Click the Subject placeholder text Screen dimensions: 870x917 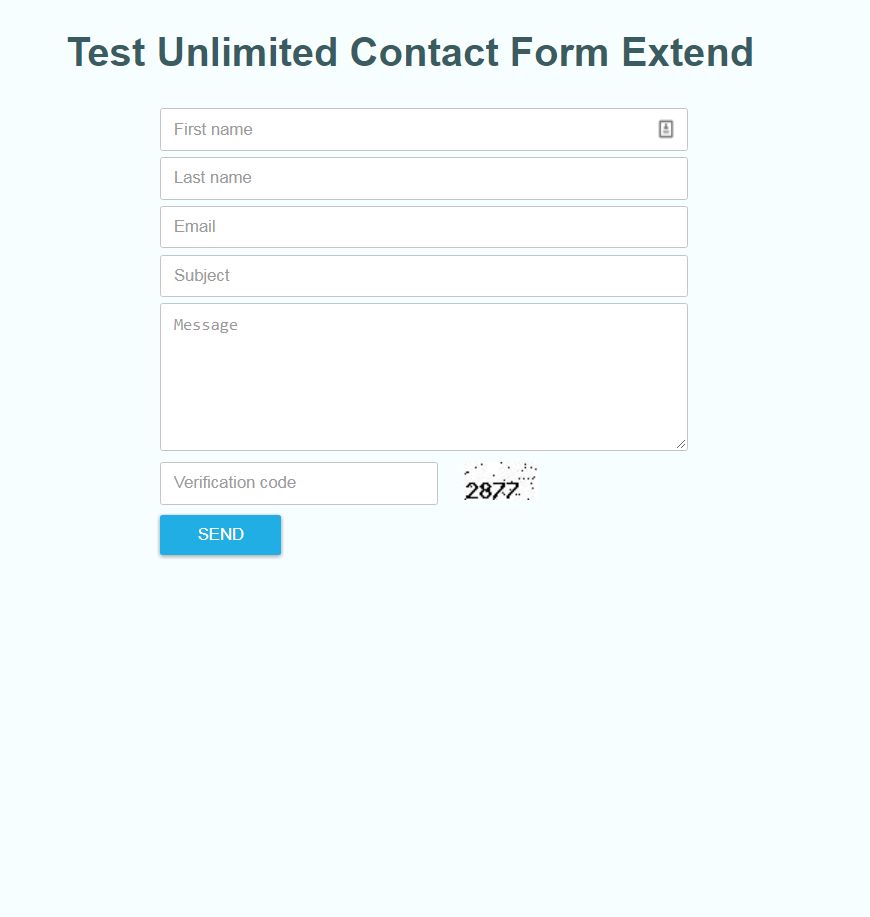(x=202, y=276)
